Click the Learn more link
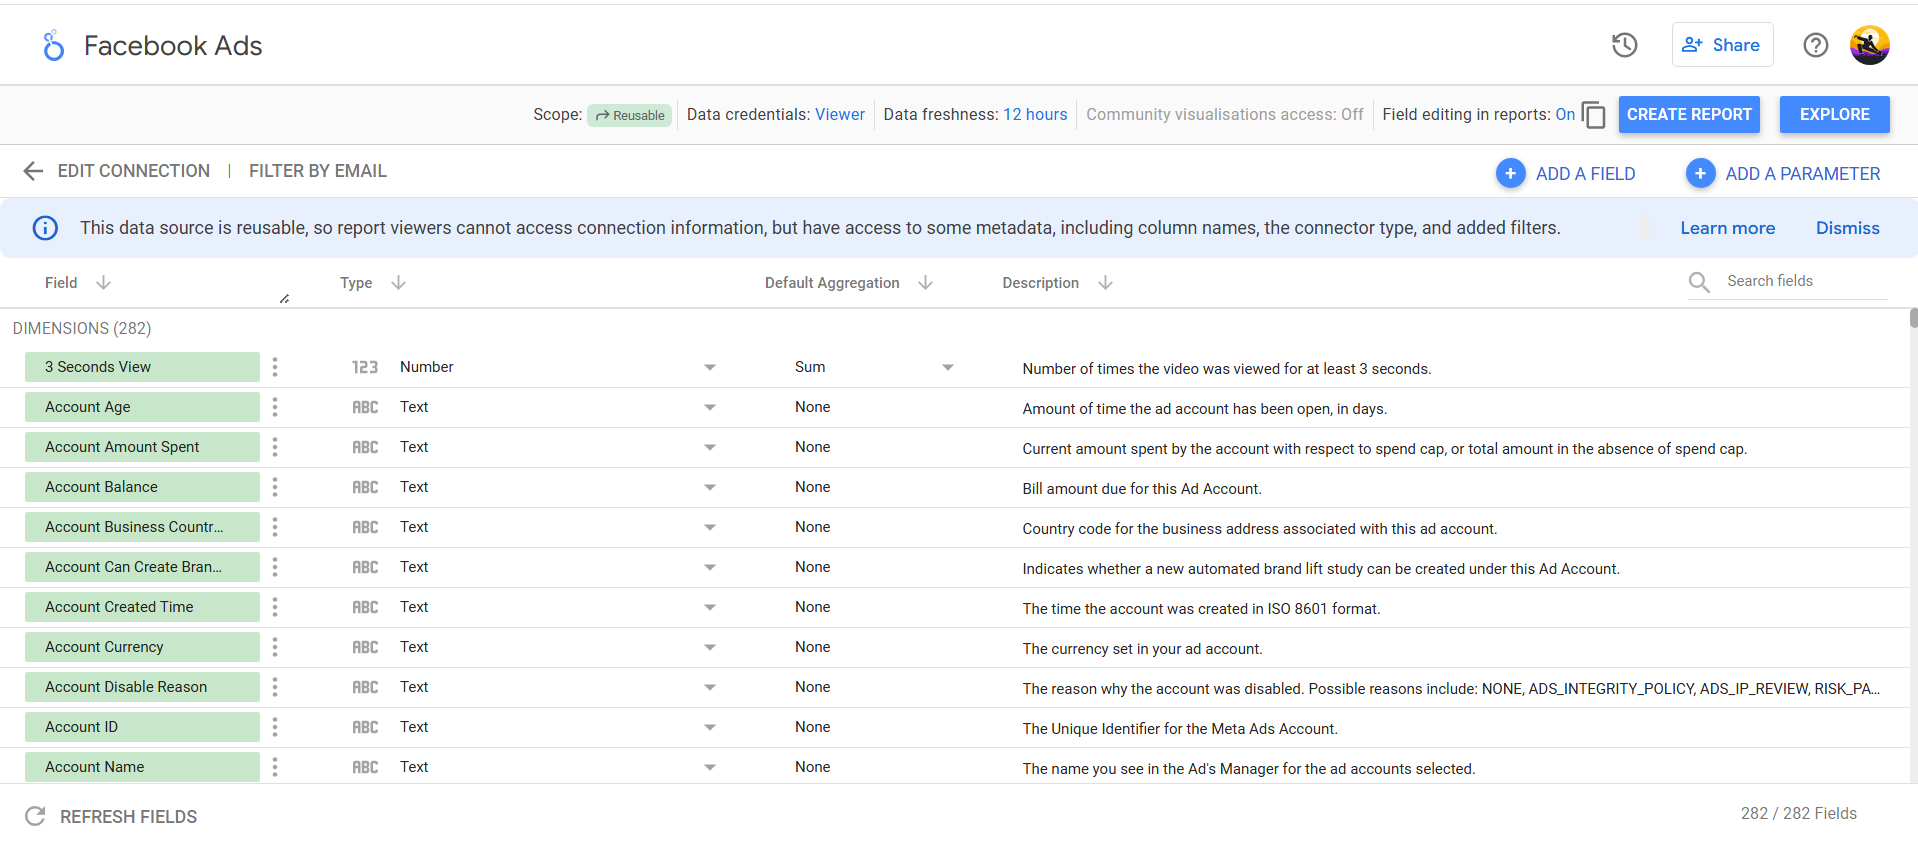This screenshot has width=1918, height=841. coord(1727,228)
